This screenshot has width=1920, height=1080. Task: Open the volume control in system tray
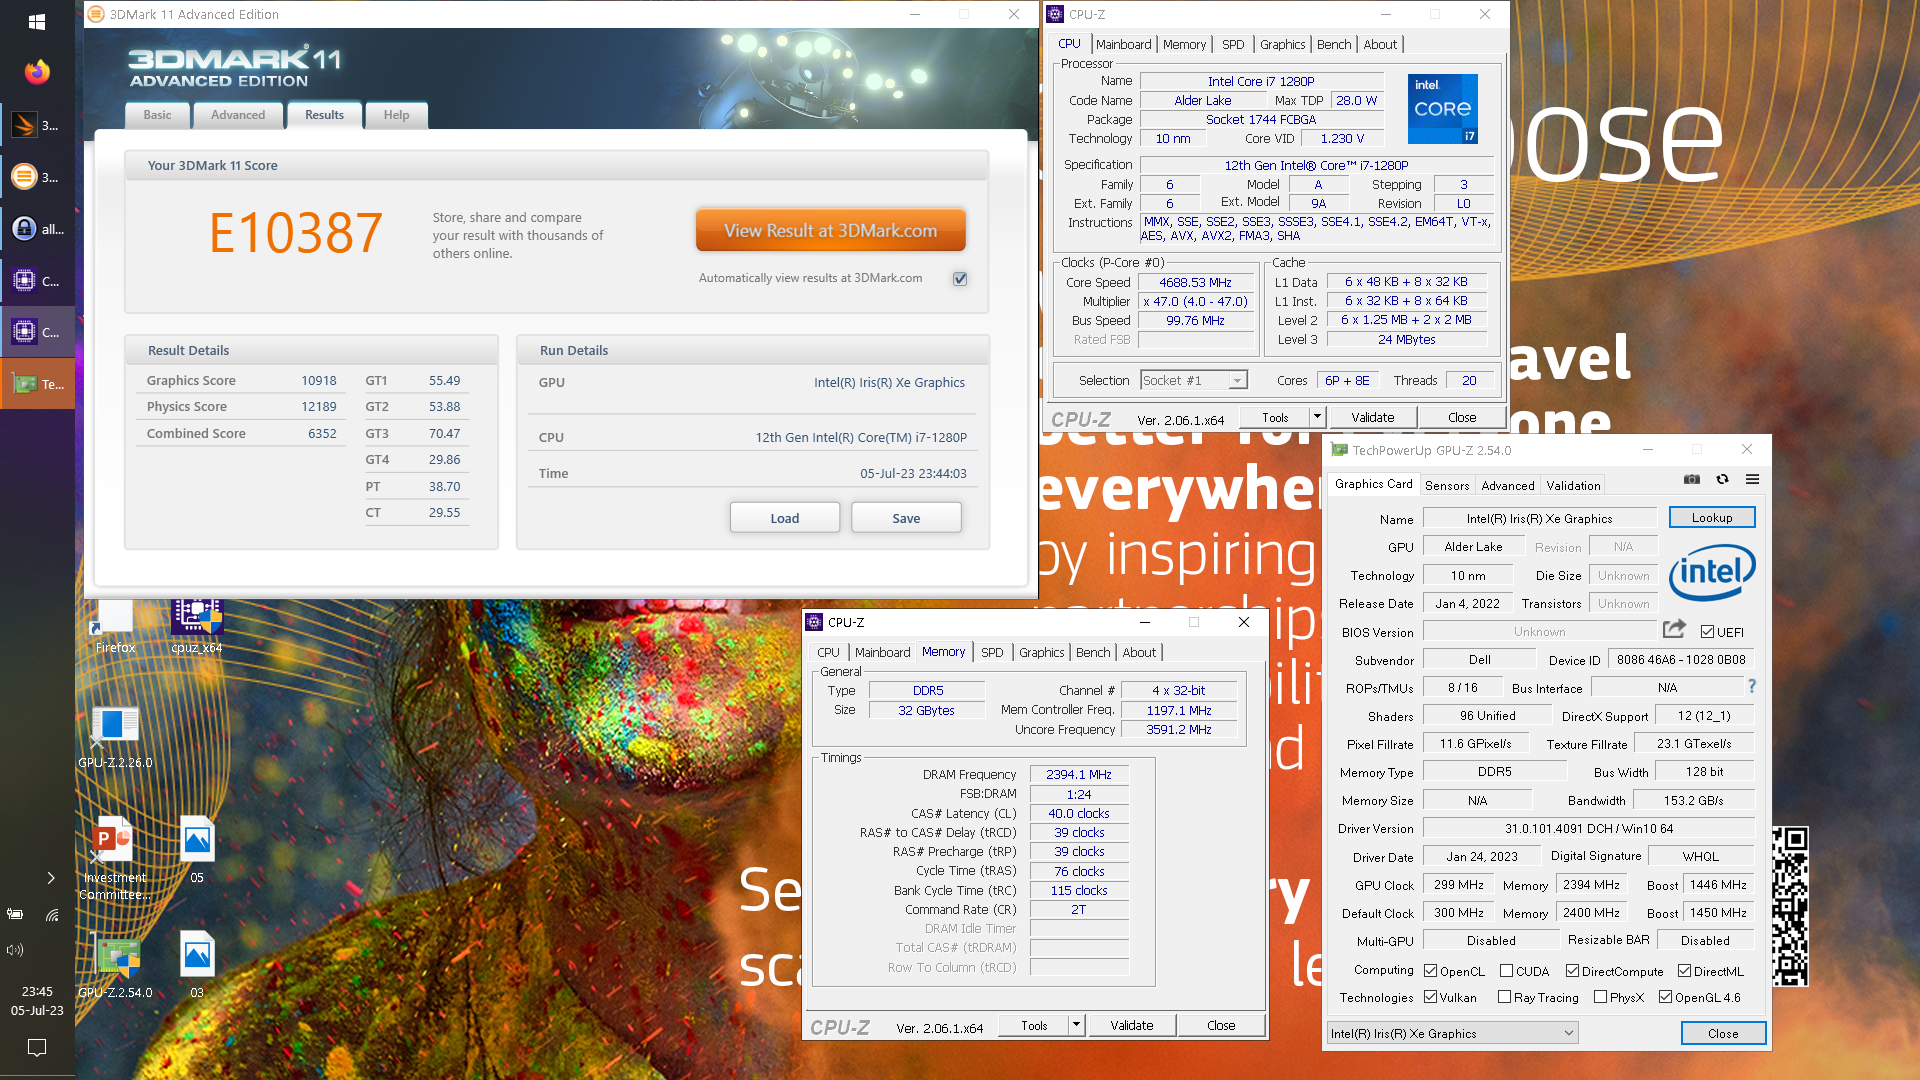click(15, 950)
